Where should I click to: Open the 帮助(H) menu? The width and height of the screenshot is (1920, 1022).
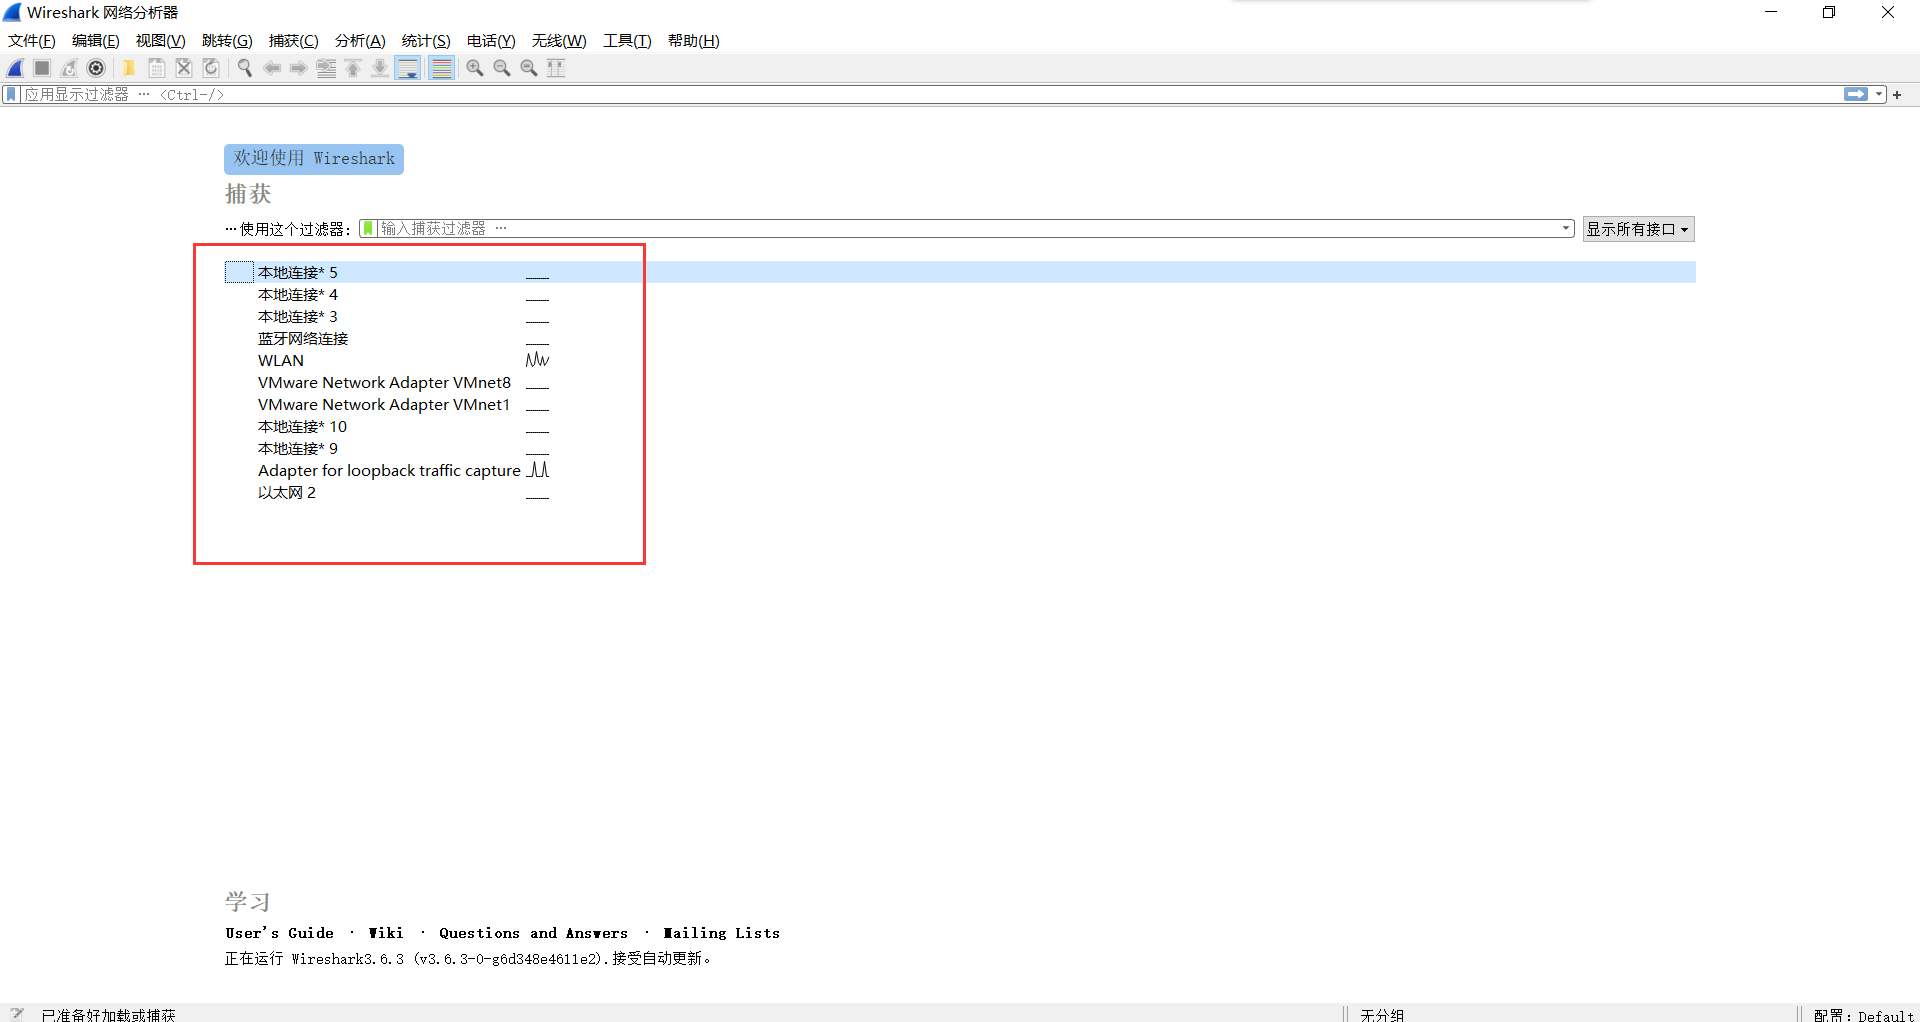(694, 40)
